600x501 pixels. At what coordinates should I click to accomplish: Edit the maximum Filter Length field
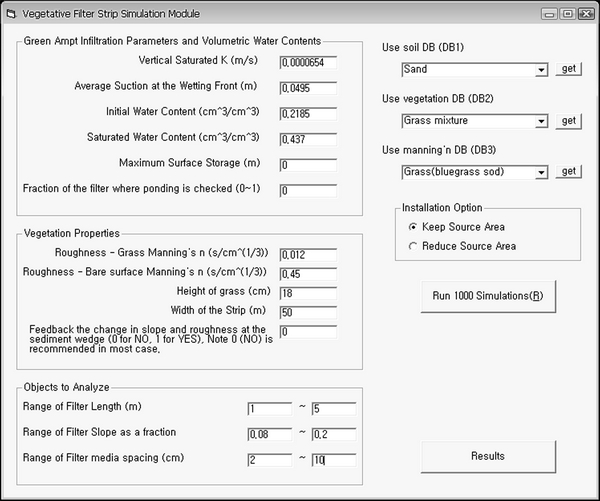coord(334,409)
